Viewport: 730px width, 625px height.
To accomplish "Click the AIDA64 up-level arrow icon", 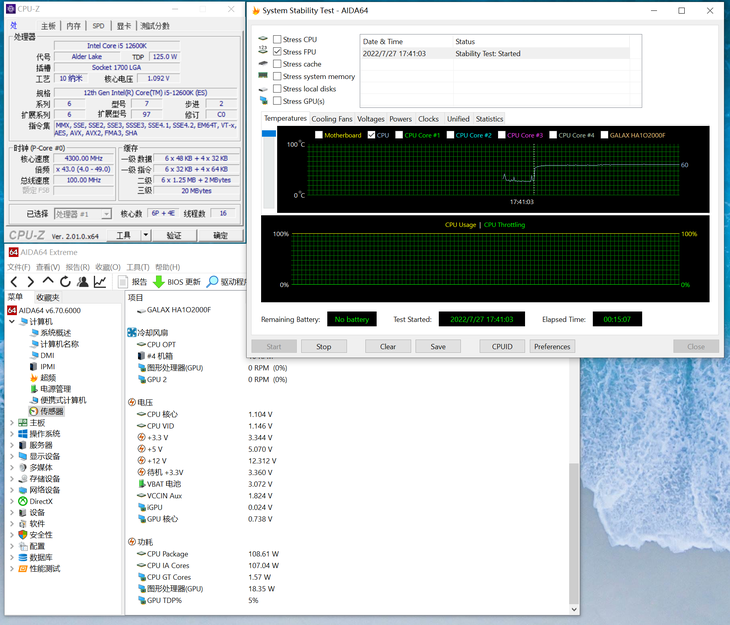I will pyautogui.click(x=47, y=281).
